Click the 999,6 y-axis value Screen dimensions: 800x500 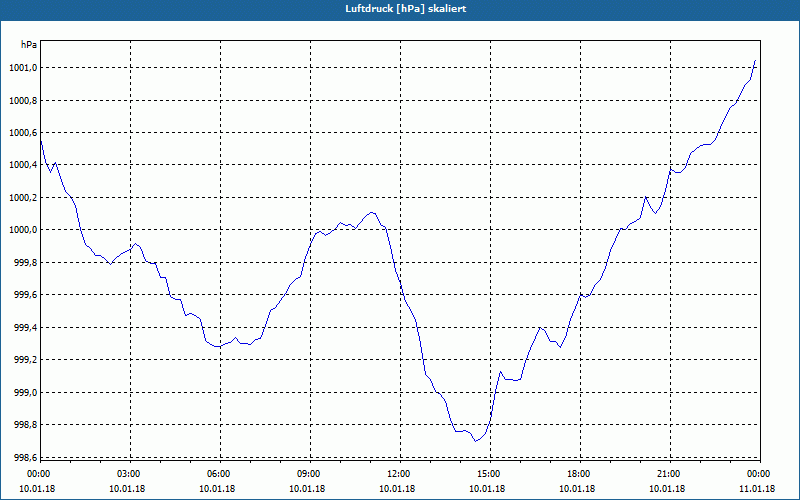(x=26, y=295)
